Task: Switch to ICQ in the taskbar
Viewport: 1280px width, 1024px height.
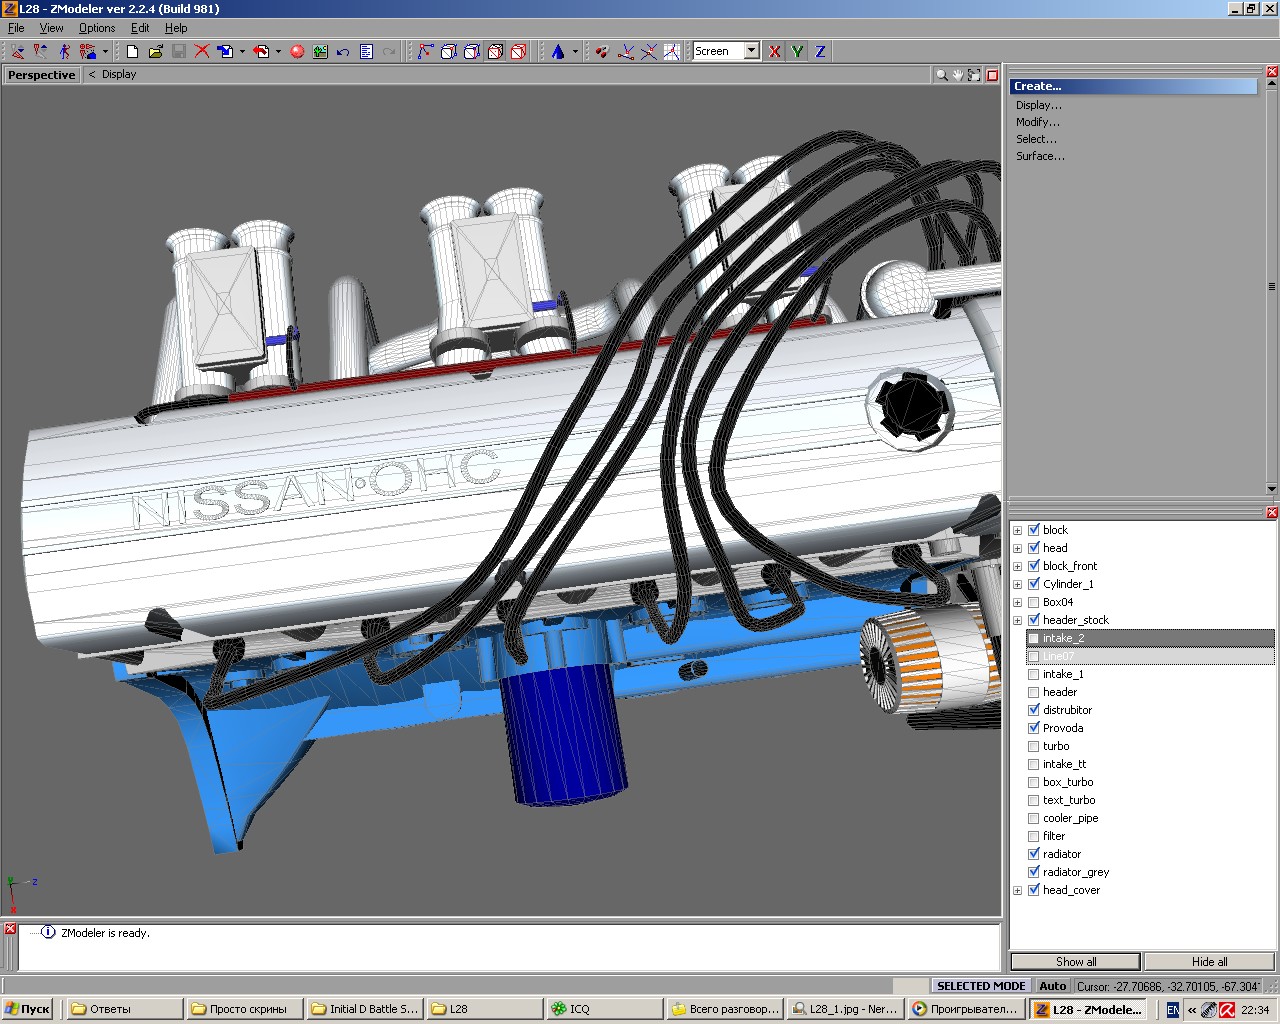Action: coord(603,1009)
